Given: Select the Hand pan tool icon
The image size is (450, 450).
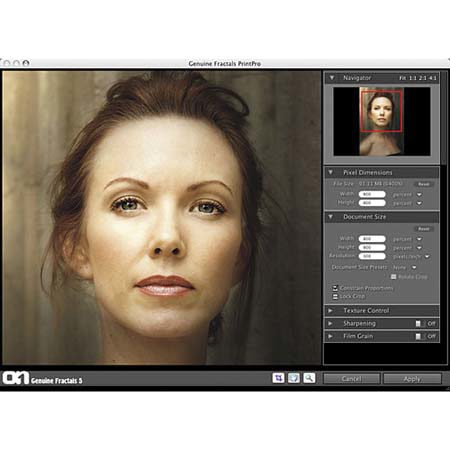Looking at the screenshot, I should point(294,378).
